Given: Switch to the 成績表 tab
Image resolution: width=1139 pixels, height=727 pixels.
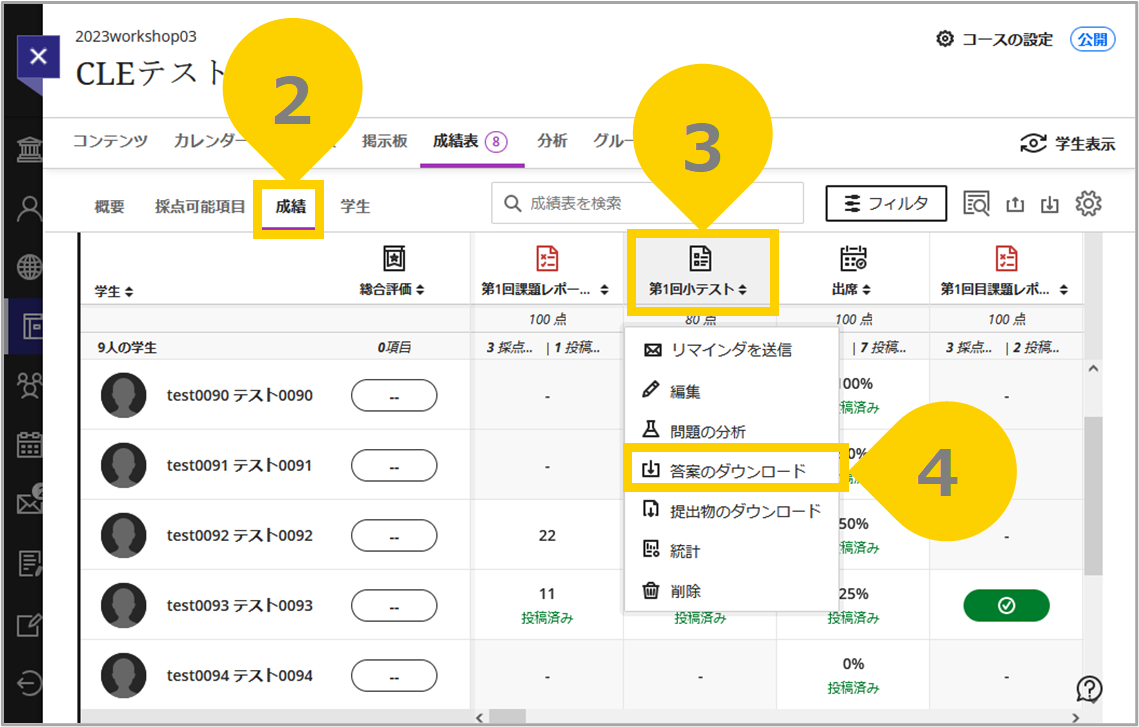Looking at the screenshot, I should (x=470, y=142).
